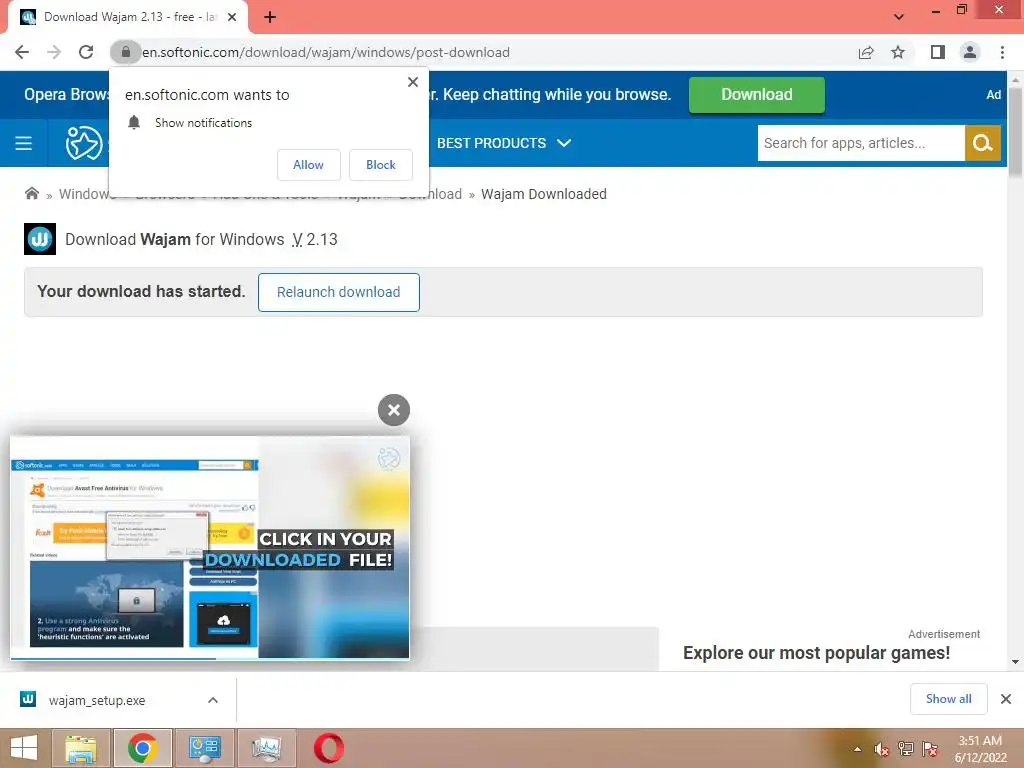Click the Wajam Downloaded breadcrumb text
The height and width of the screenshot is (768, 1024).
(x=544, y=194)
